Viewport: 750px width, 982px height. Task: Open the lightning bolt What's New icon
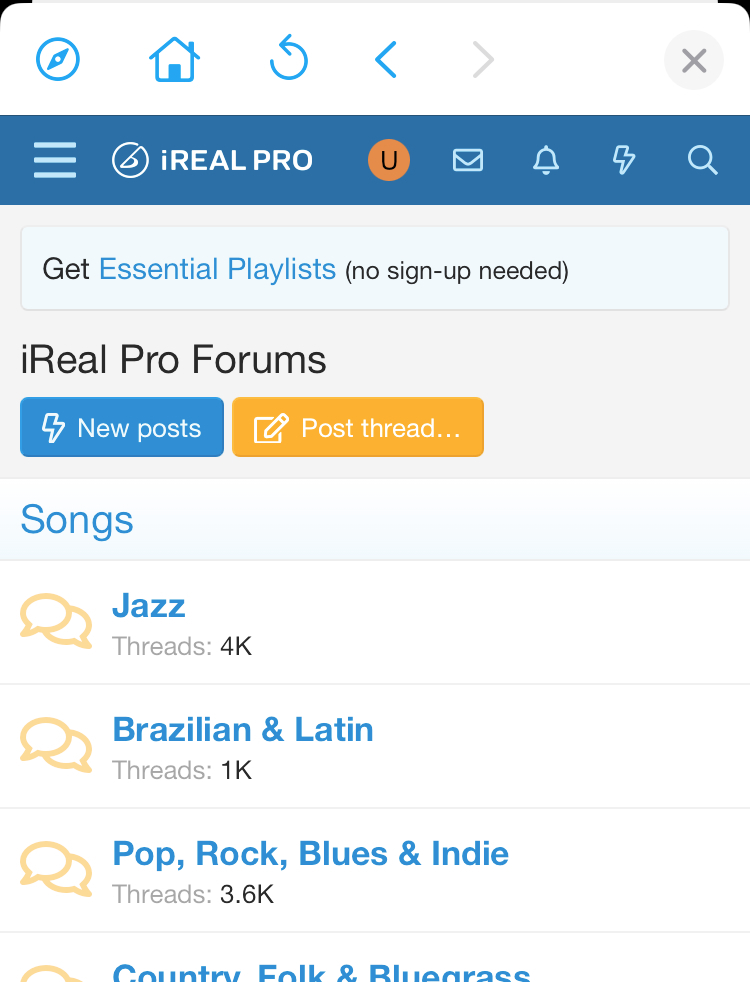point(624,160)
